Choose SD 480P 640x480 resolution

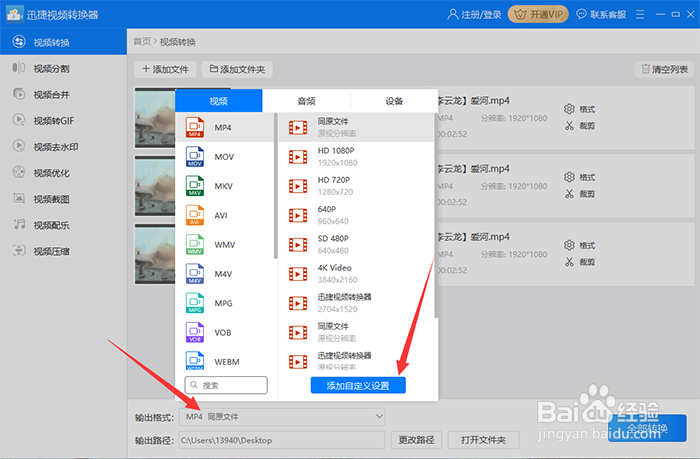[356, 244]
